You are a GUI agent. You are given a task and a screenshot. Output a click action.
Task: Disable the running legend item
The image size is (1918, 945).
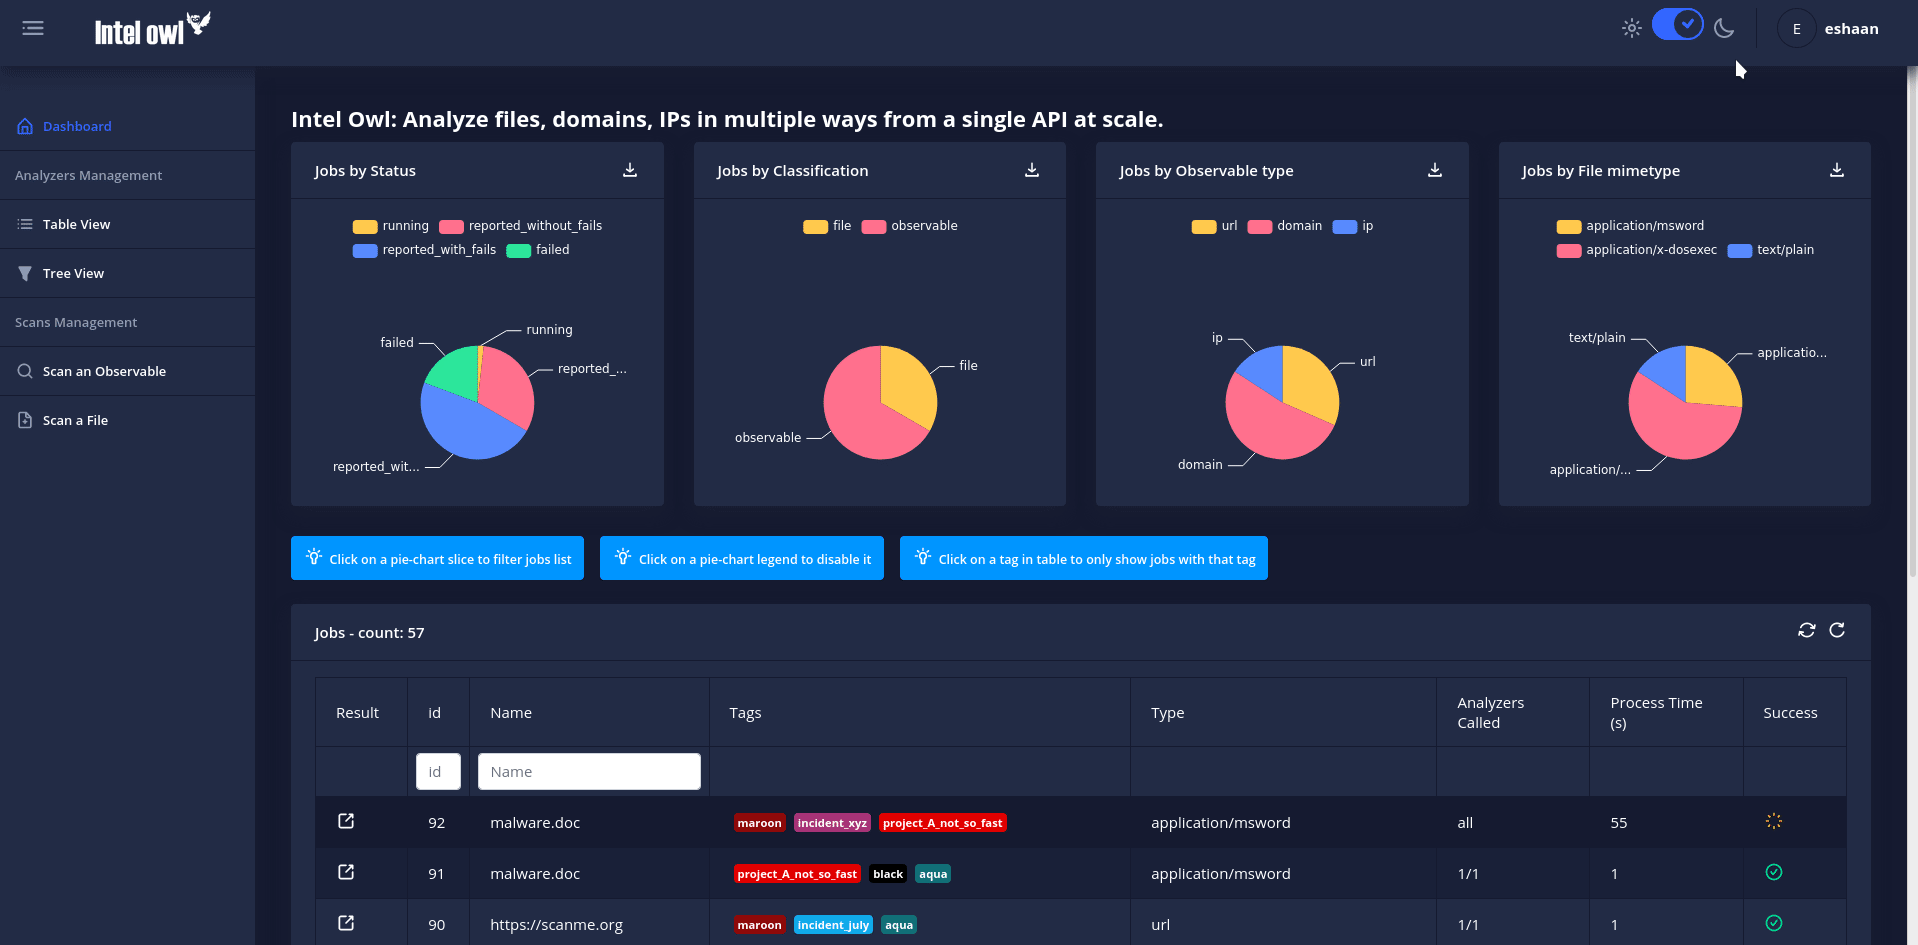390,226
